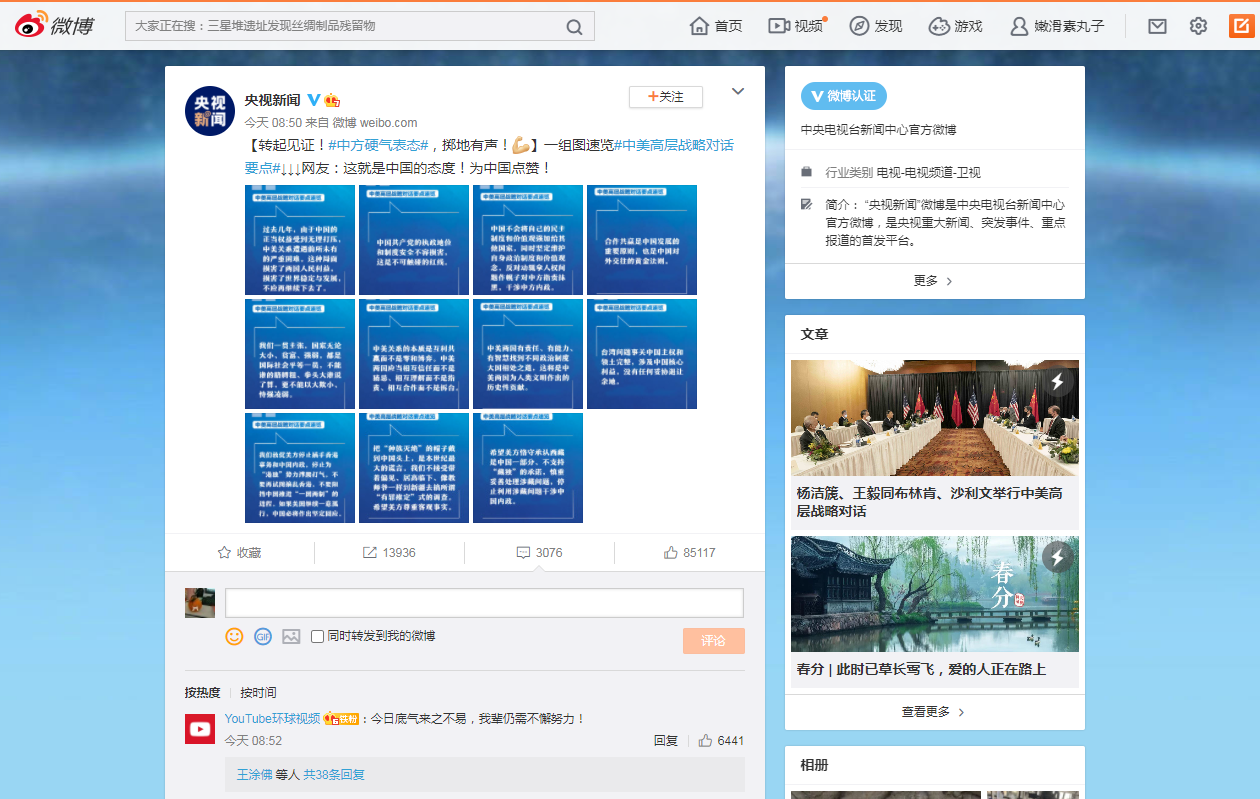This screenshot has width=1260, height=799.
Task: Click the 行业类别 briefcase icon
Action: pyautogui.click(x=807, y=172)
